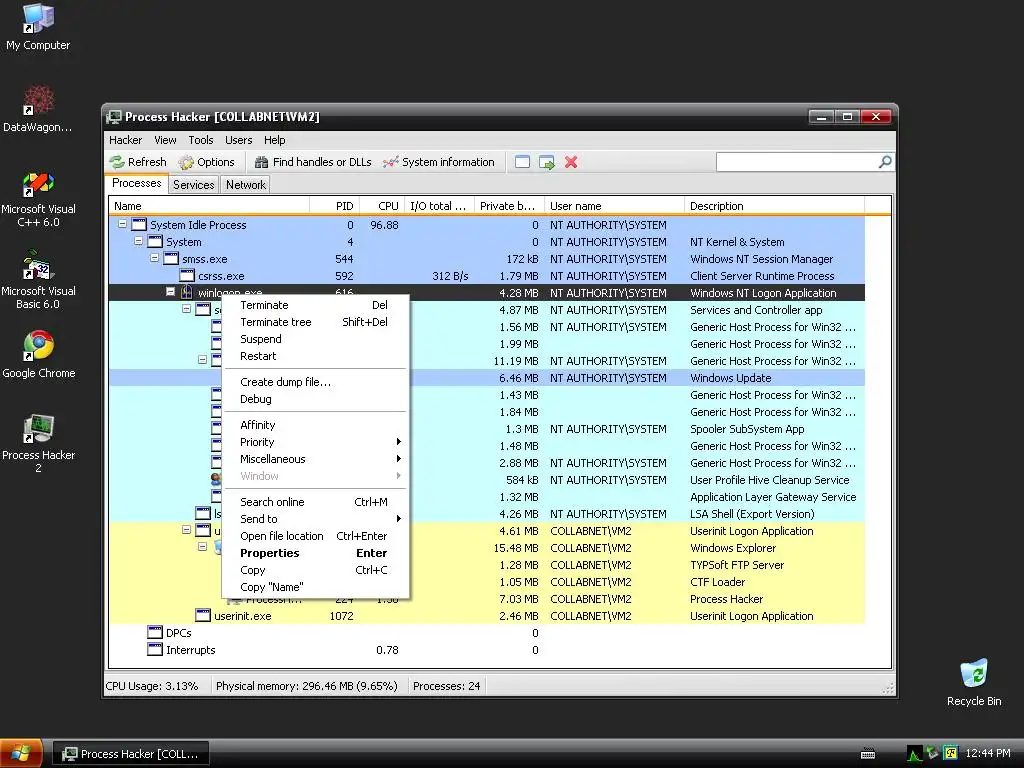
Task: Select Copy in the context menu
Action: click(x=315, y=570)
